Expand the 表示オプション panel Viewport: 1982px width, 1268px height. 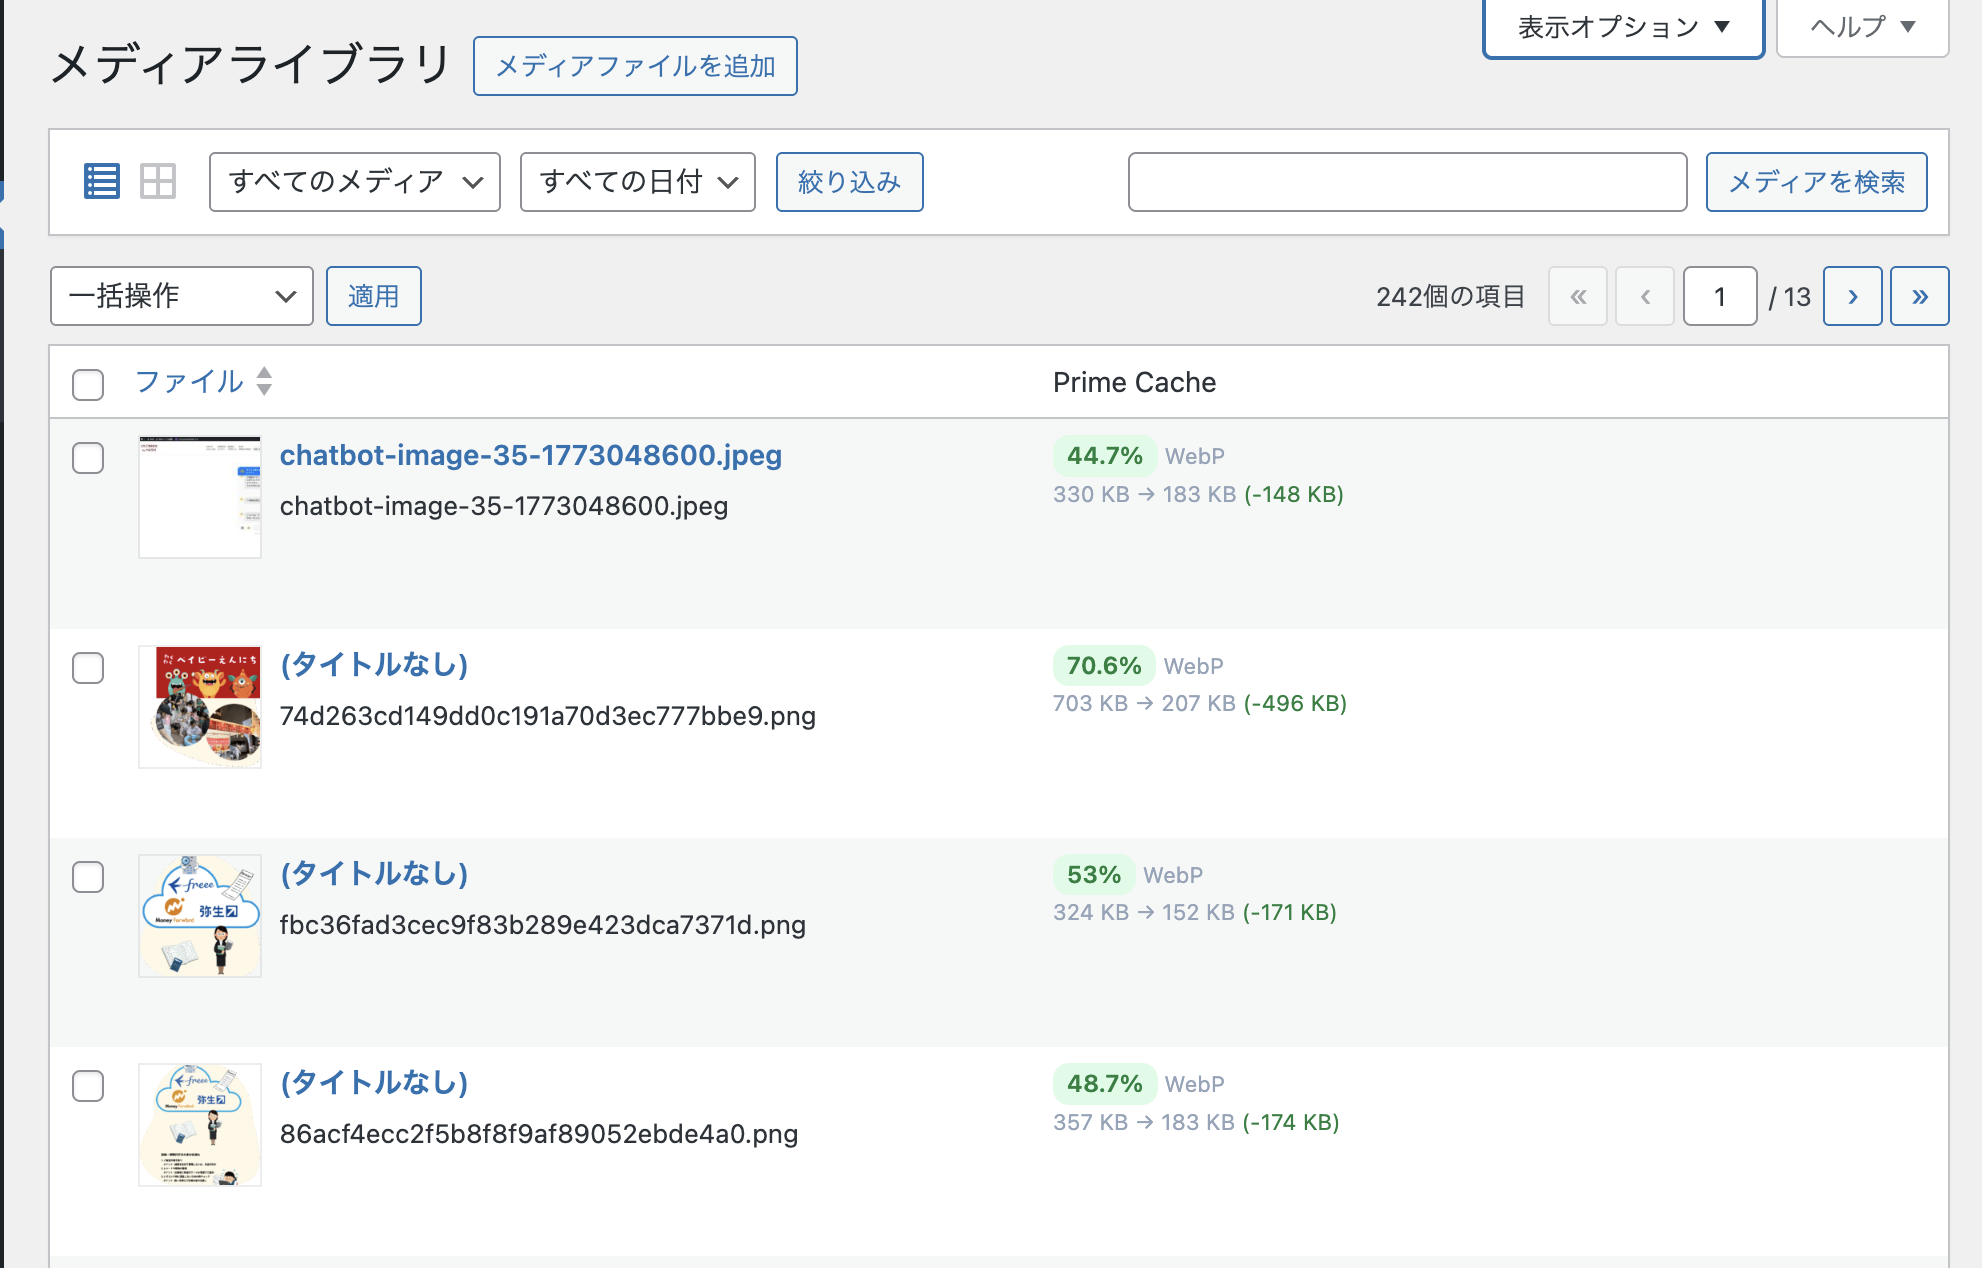[x=1623, y=28]
